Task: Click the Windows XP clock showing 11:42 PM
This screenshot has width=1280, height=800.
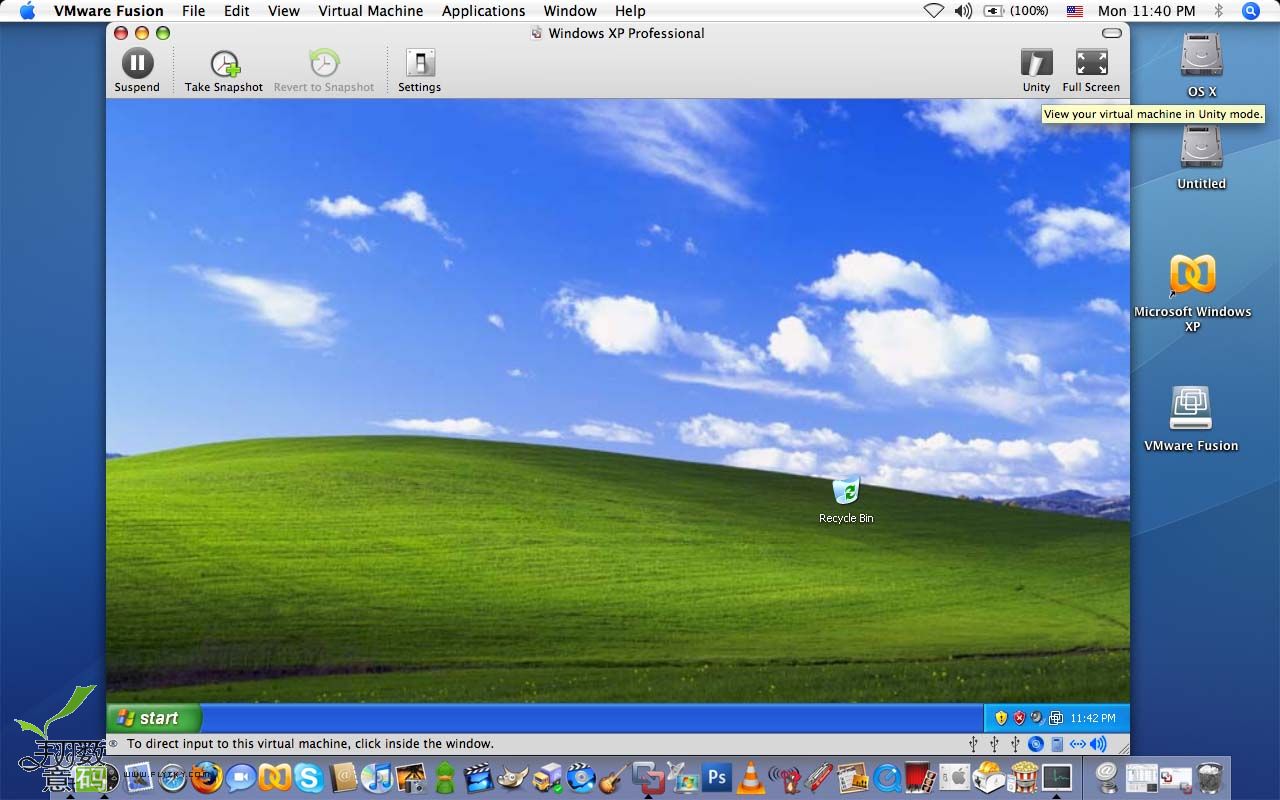Action: point(1093,718)
